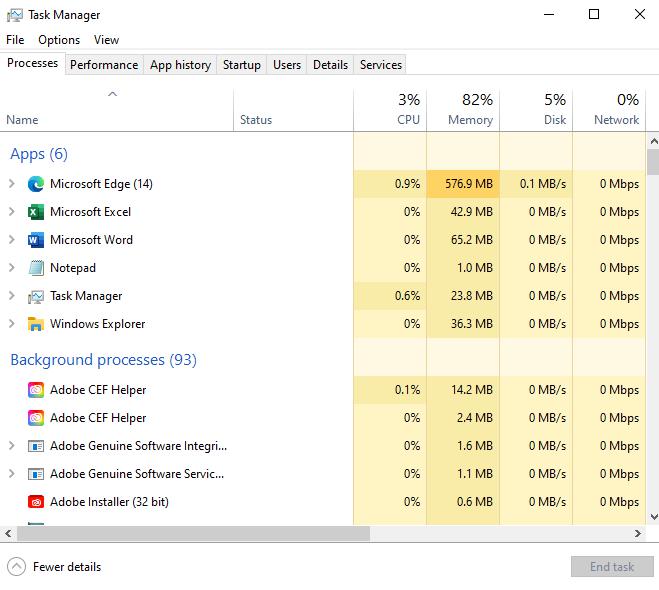Screen dimensions: 659x590
Task: Expand the Microsoft Word process row
Action: (x=12, y=240)
